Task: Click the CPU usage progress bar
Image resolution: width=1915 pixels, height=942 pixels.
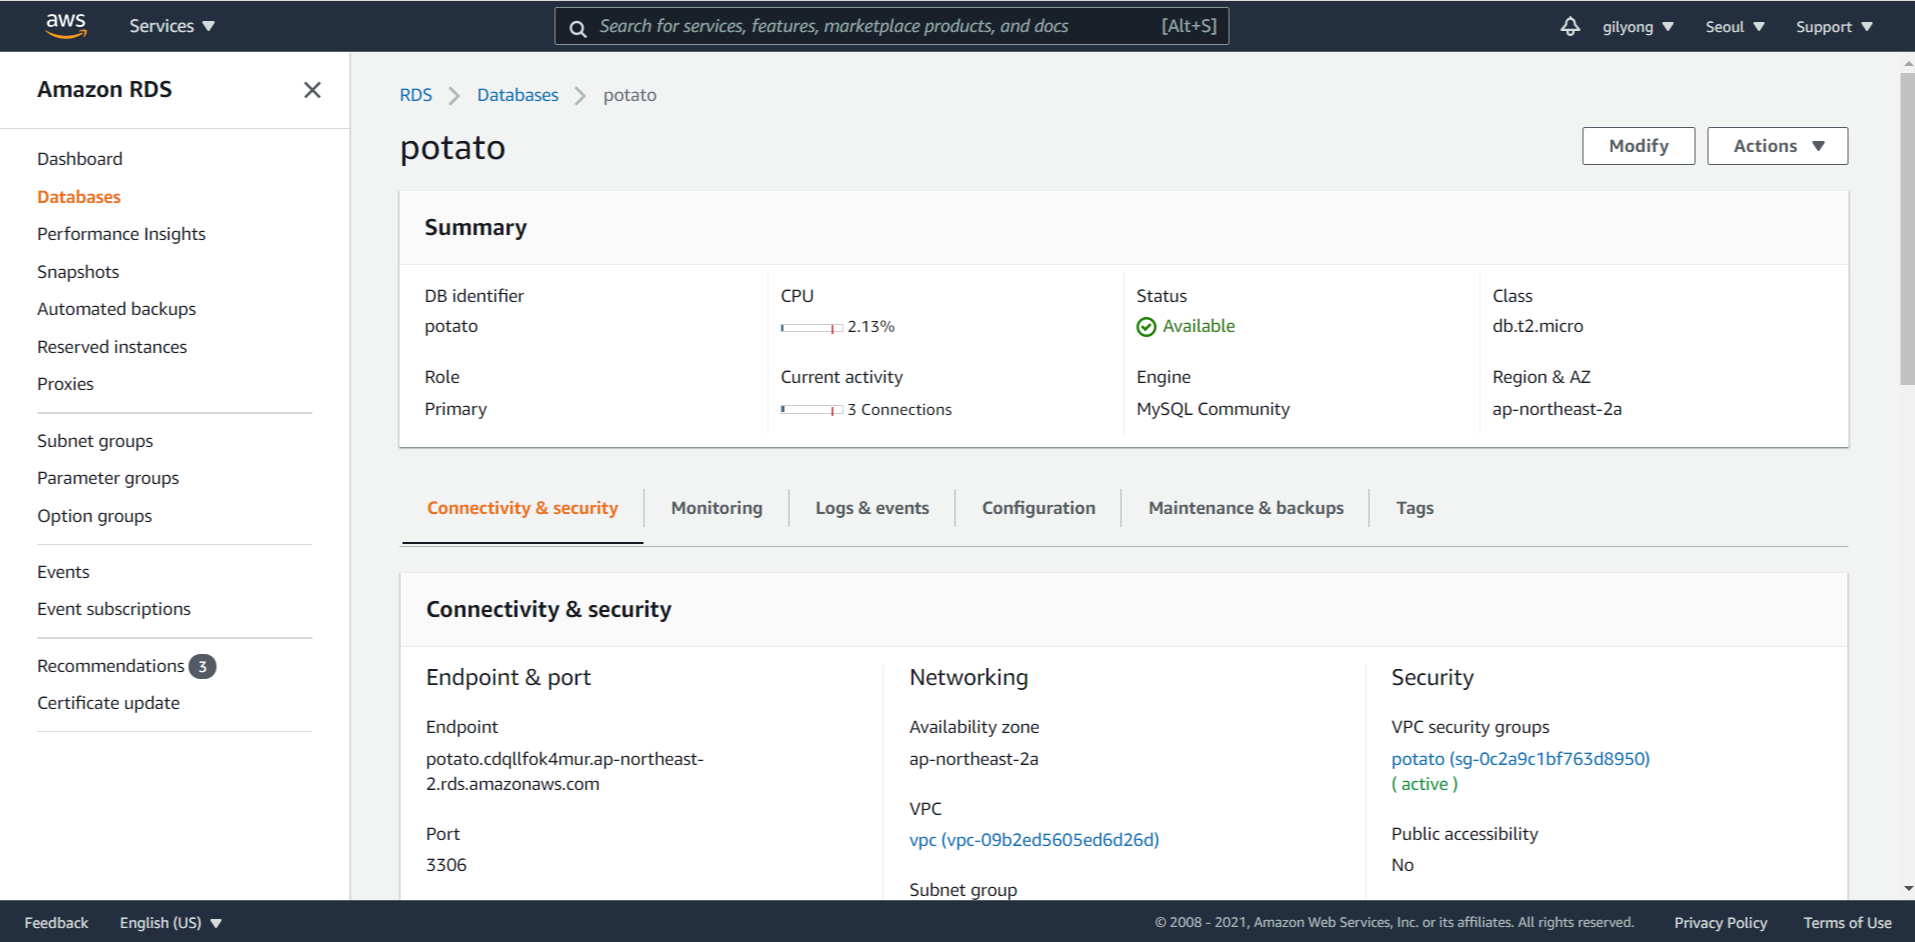Action: (811, 327)
